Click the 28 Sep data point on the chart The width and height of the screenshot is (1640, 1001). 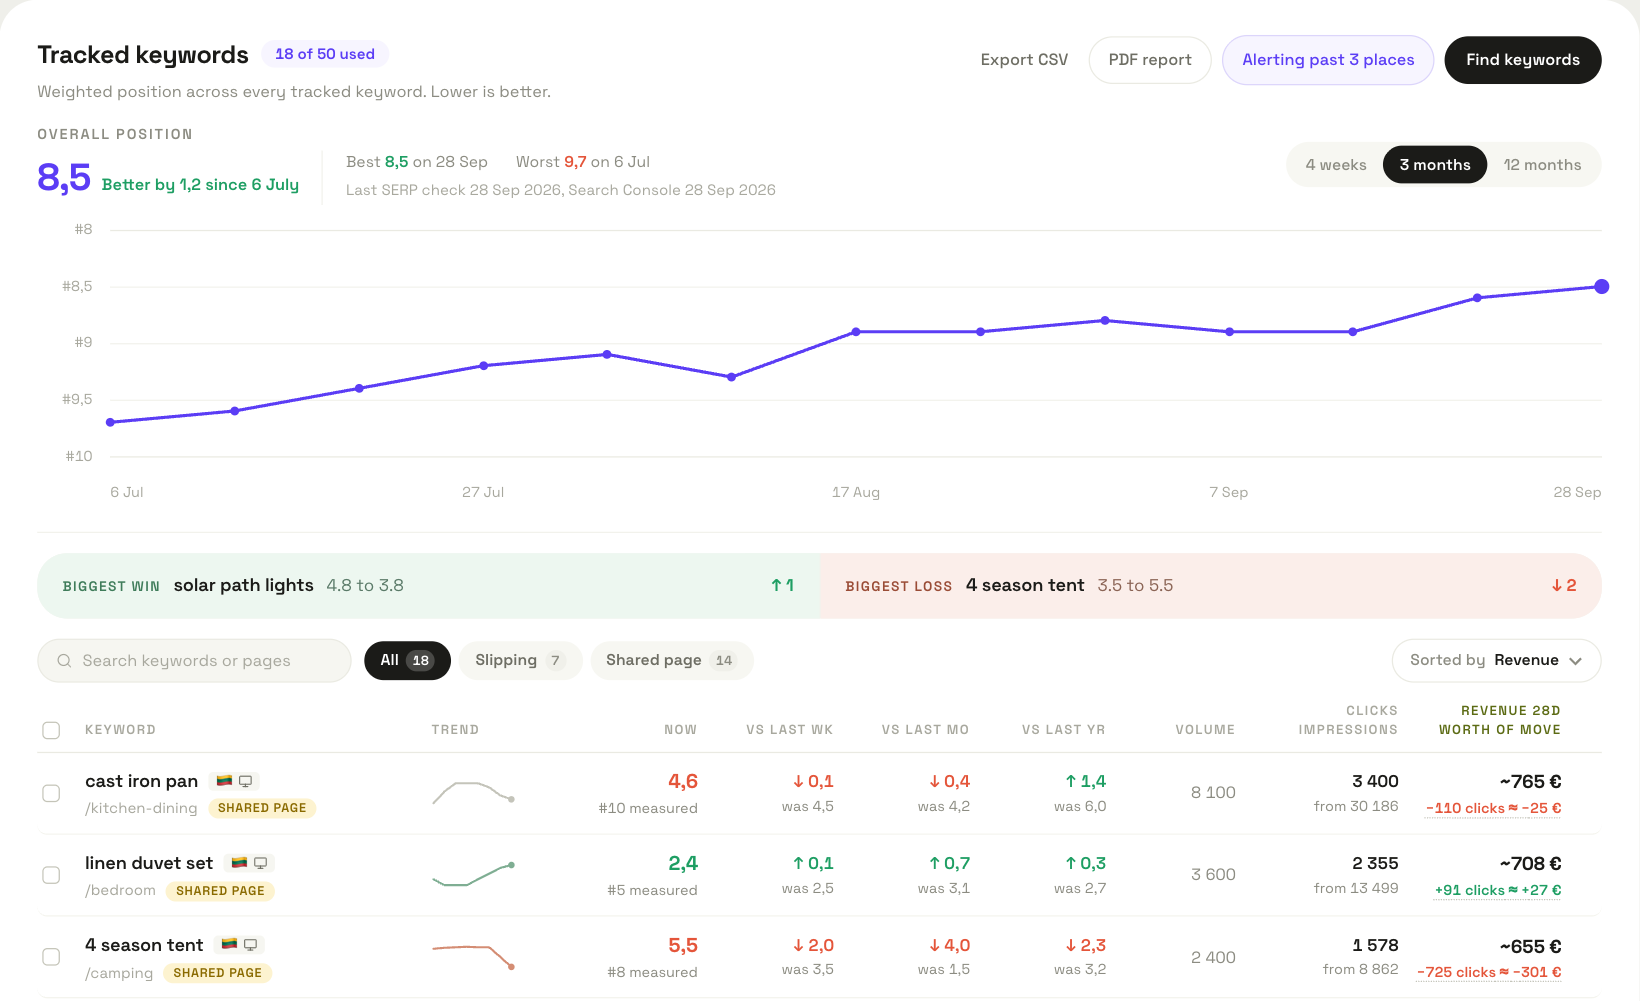[1601, 287]
